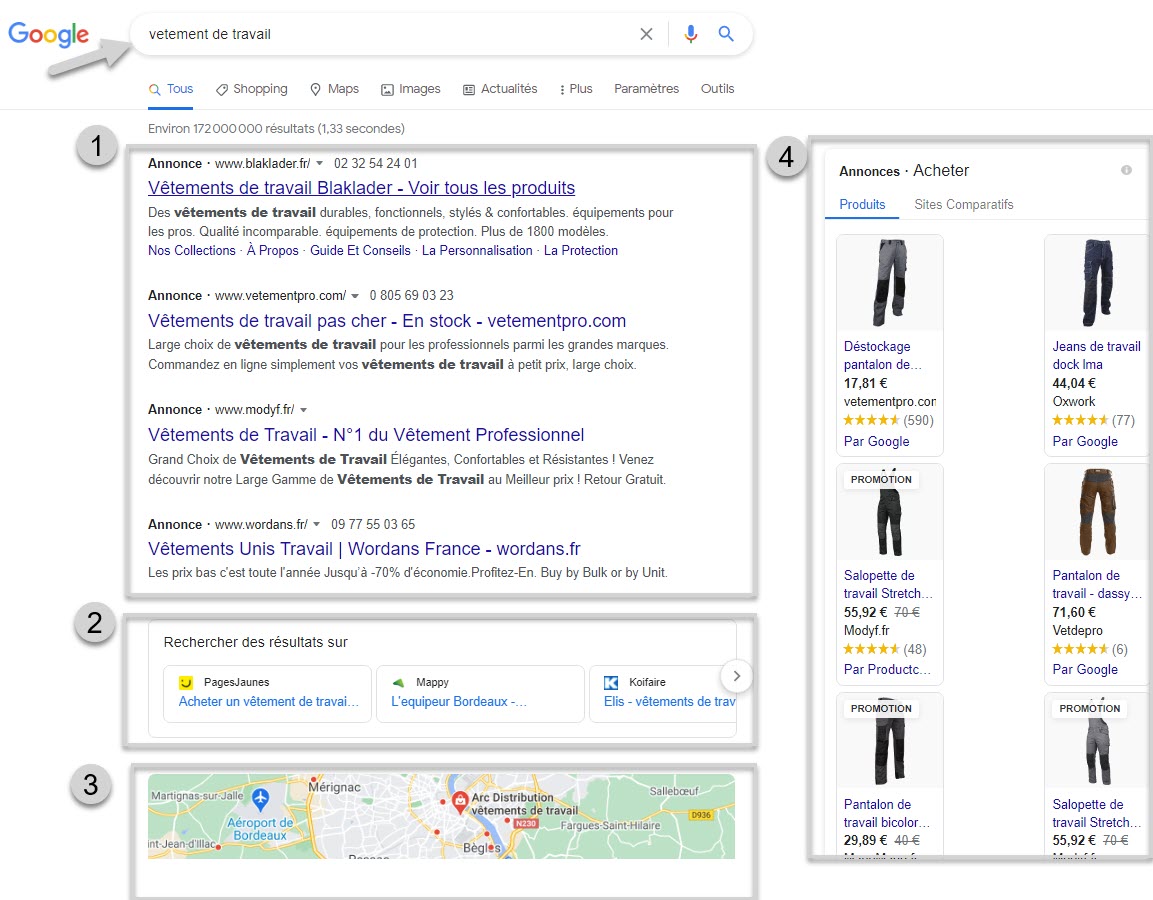This screenshot has width=1153, height=900.
Task: Open 'N°1 du Vêtement Professionnel' result
Action: point(366,435)
